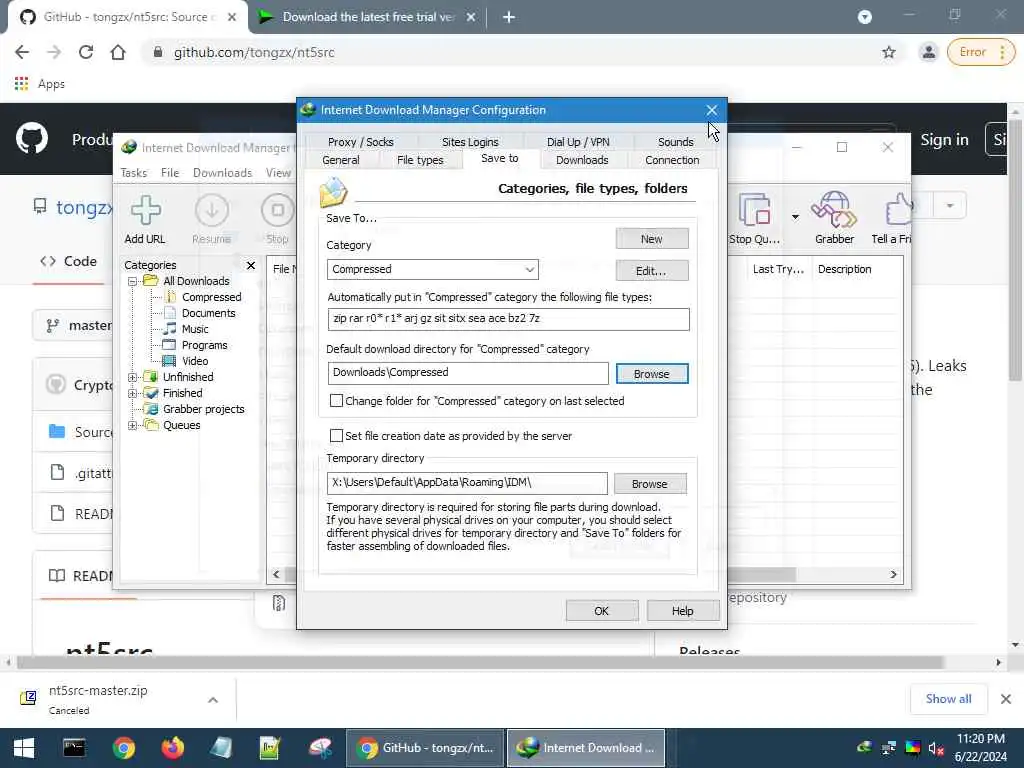Toggle Set file creation date by server checkbox
This screenshot has width=1024, height=768.
(x=336, y=436)
